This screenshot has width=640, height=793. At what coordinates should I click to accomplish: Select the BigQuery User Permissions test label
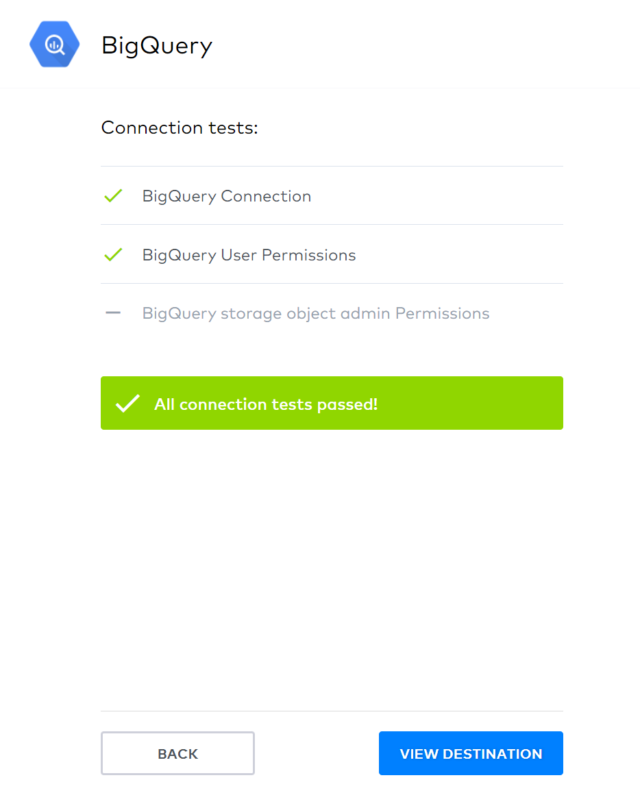click(x=249, y=255)
